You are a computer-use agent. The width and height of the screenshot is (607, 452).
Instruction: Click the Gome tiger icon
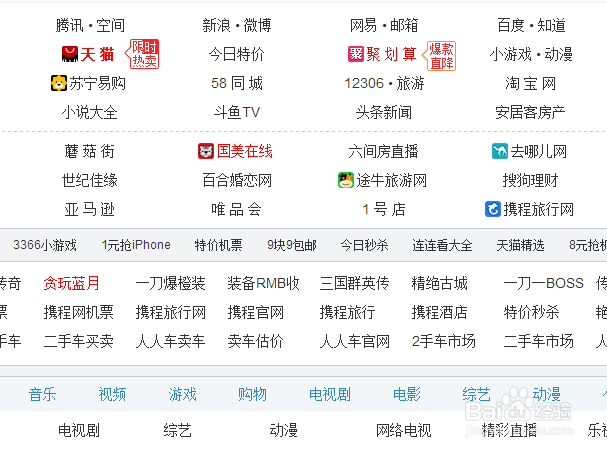click(206, 151)
